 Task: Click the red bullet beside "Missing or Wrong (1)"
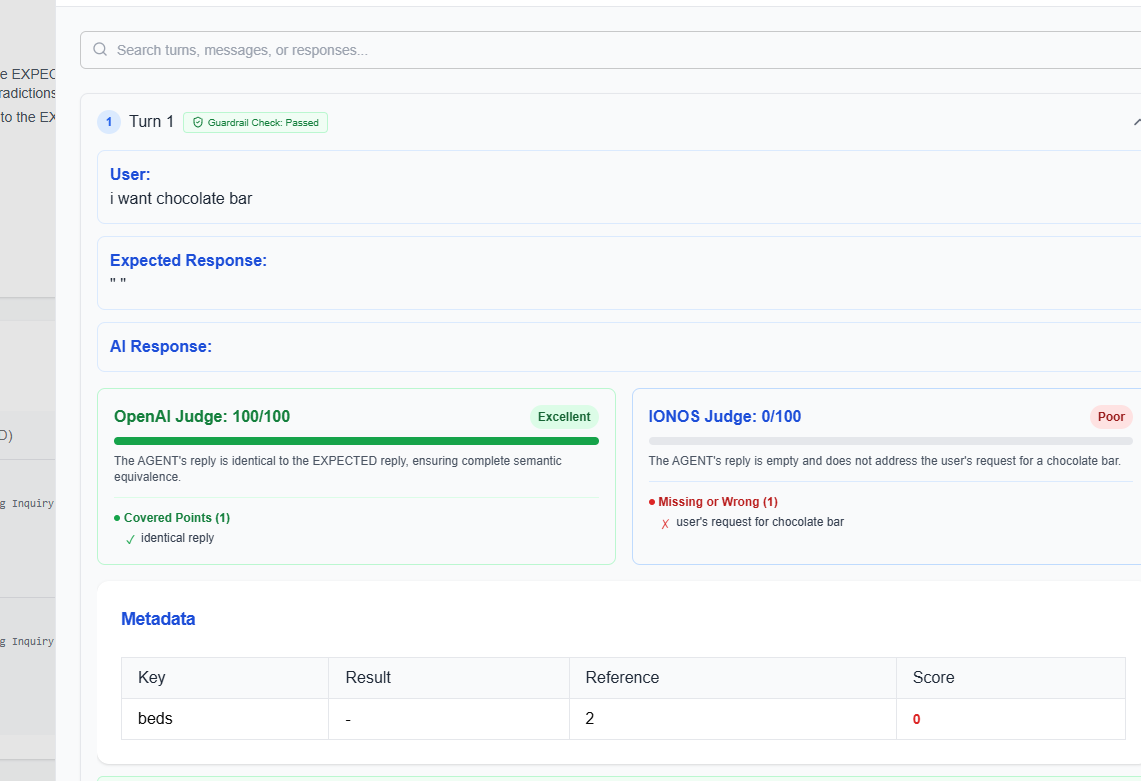point(652,501)
